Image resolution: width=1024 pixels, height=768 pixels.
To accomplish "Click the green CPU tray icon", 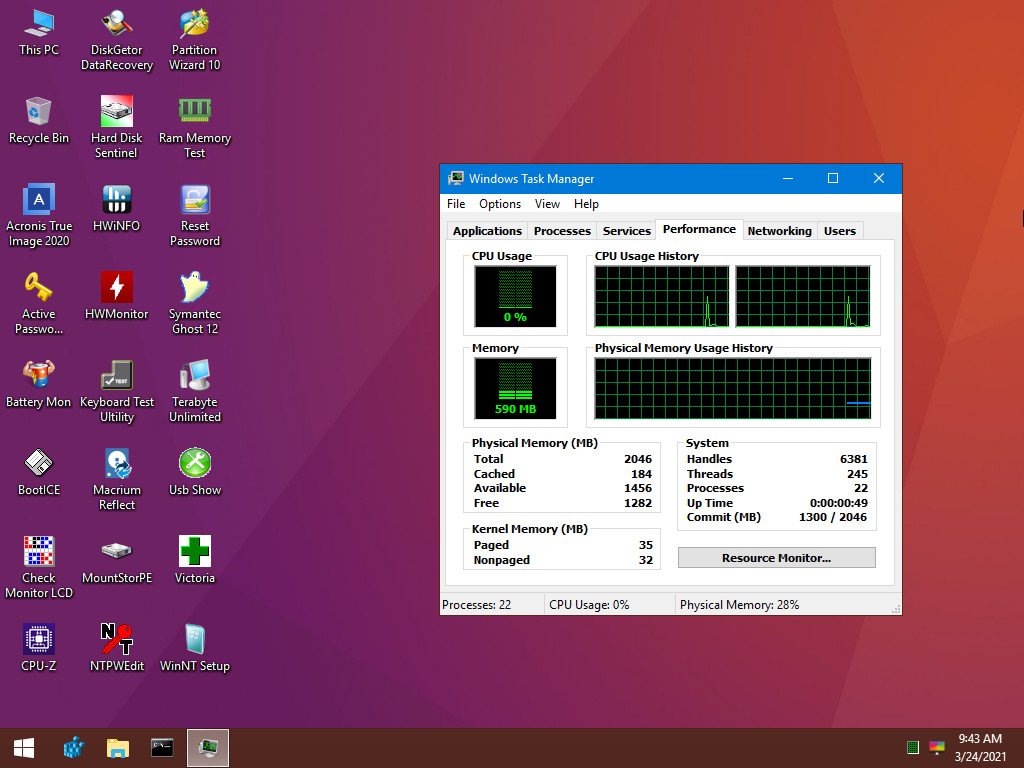I will click(913, 747).
